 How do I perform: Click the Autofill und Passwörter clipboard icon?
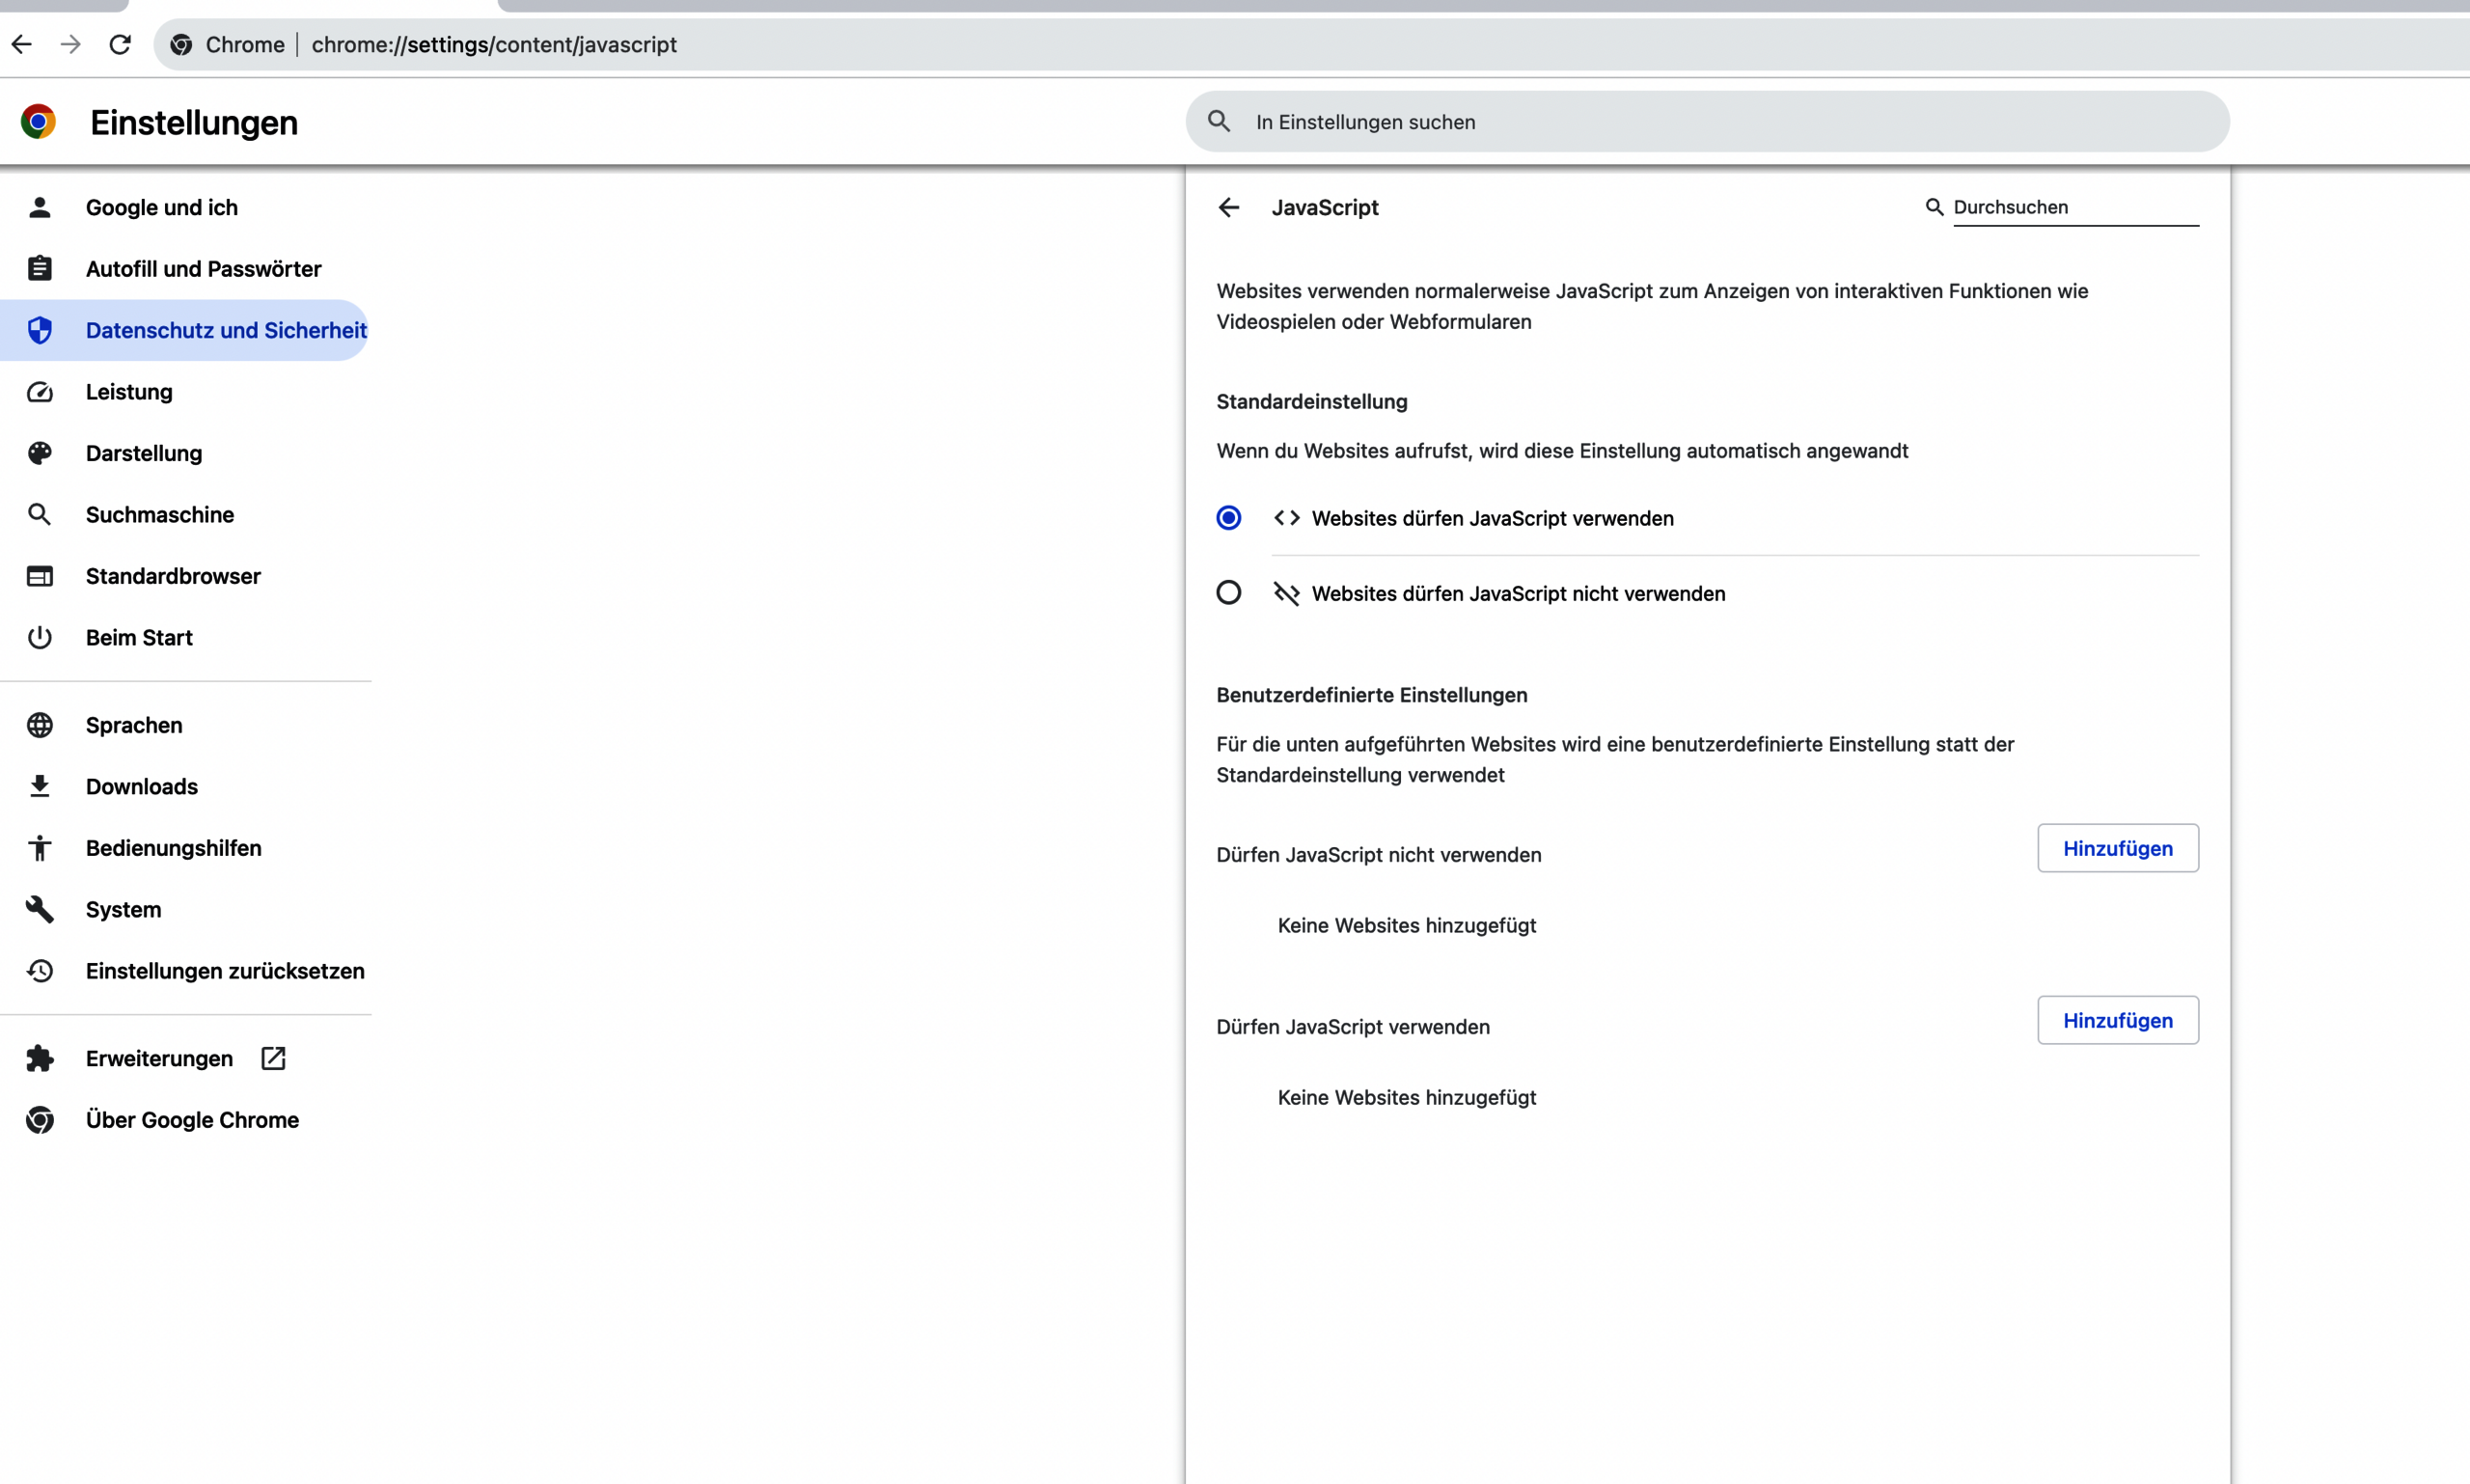point(39,268)
